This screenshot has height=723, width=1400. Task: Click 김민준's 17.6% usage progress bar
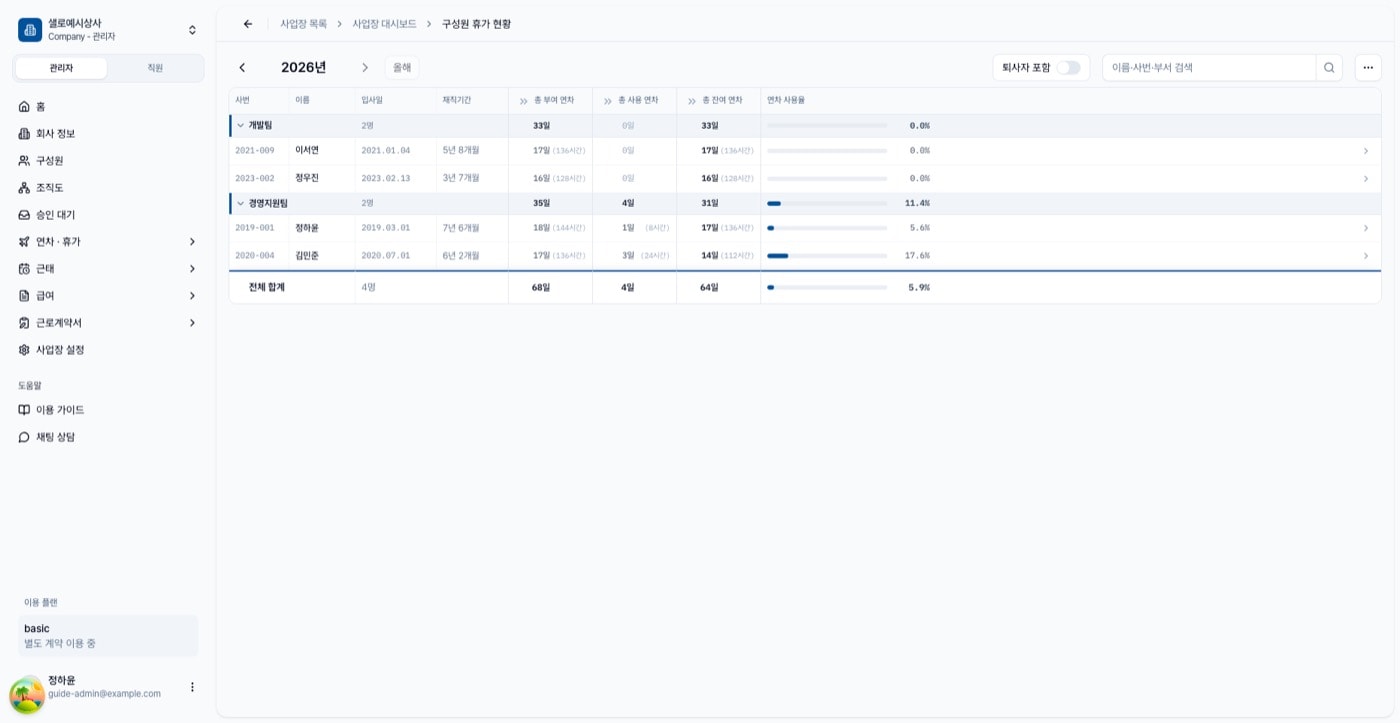click(827, 256)
